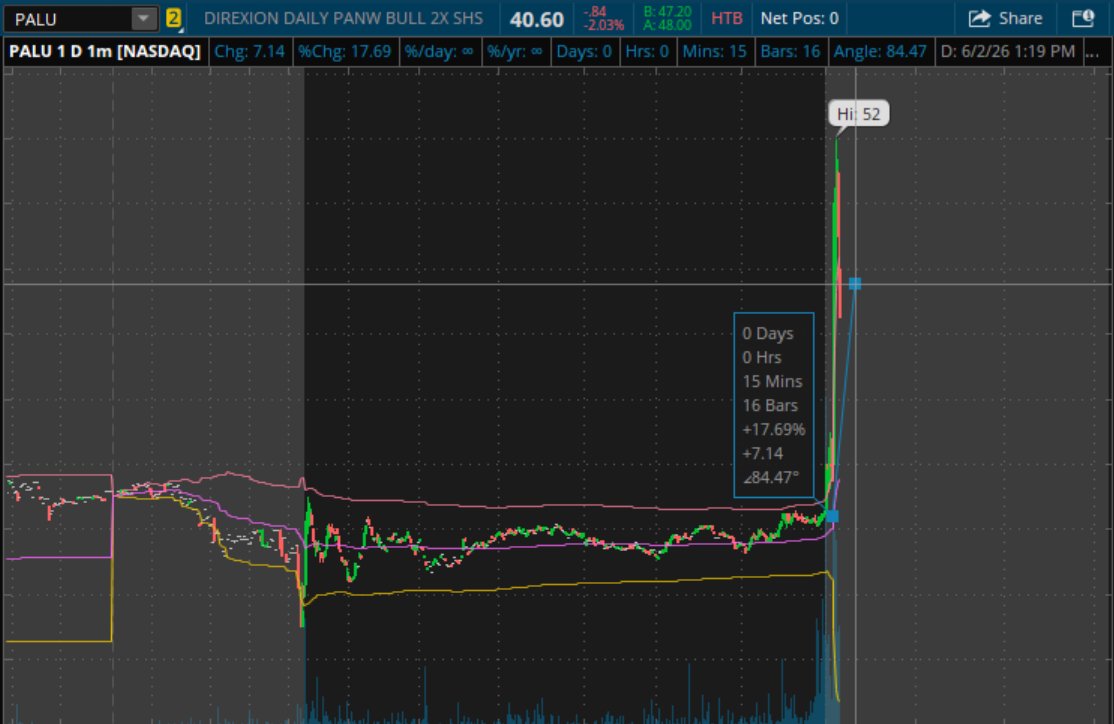Click the Net Pos: 0 label
Screen dimensions: 1114x724
point(799,18)
